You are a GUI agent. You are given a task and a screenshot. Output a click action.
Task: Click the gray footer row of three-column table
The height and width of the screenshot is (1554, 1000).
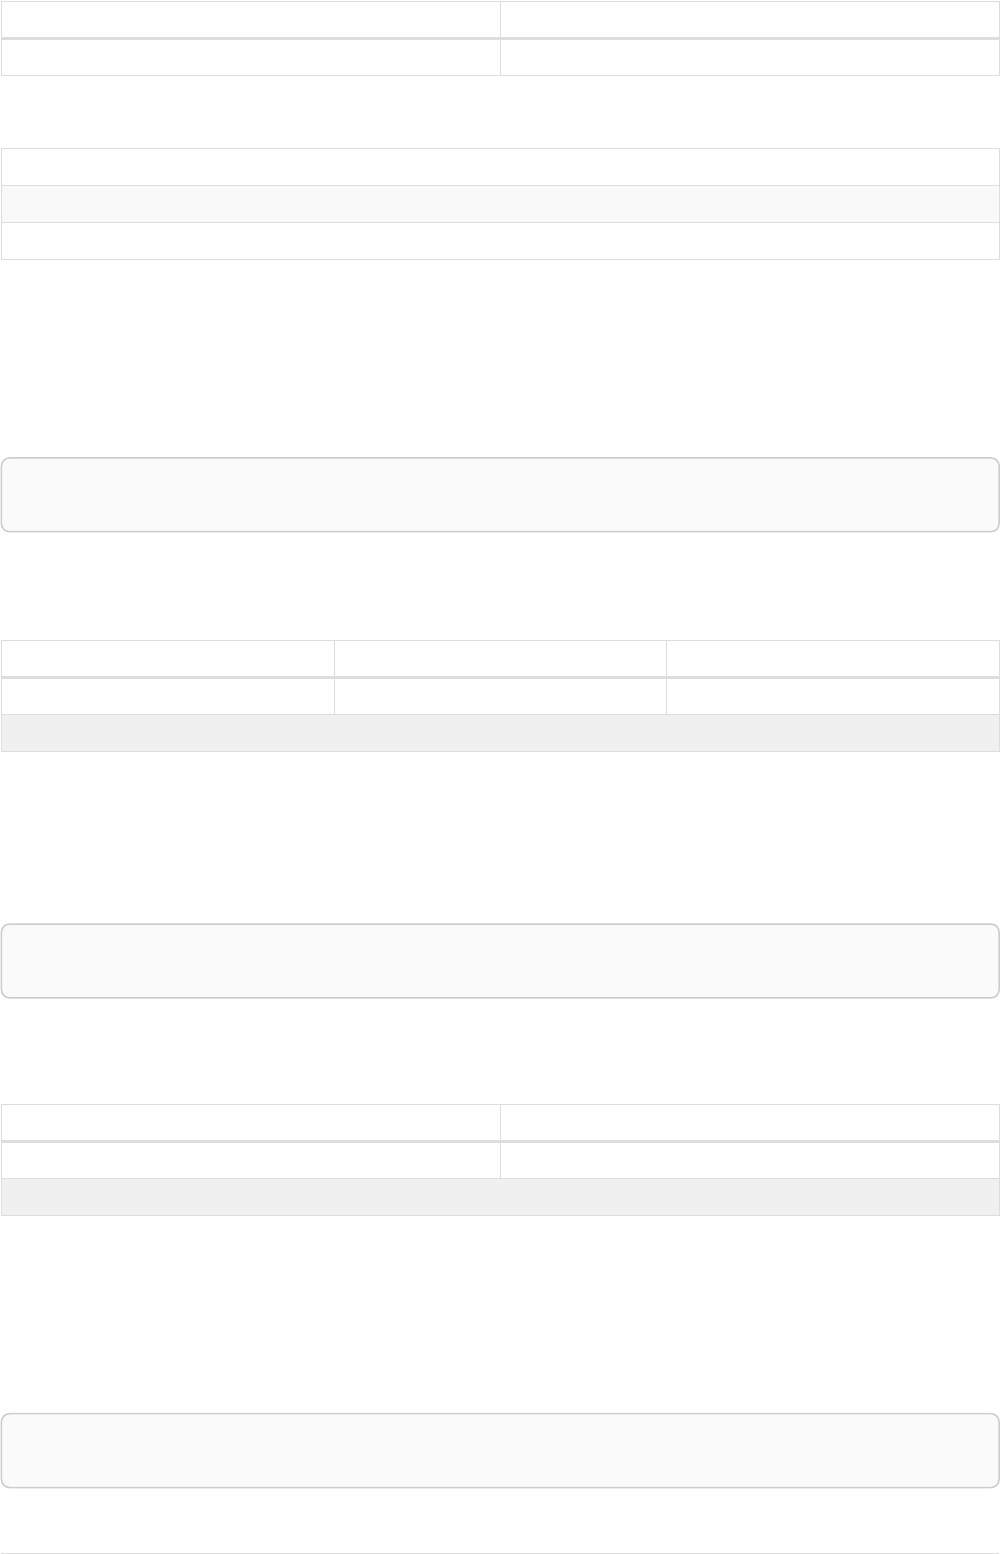500,733
